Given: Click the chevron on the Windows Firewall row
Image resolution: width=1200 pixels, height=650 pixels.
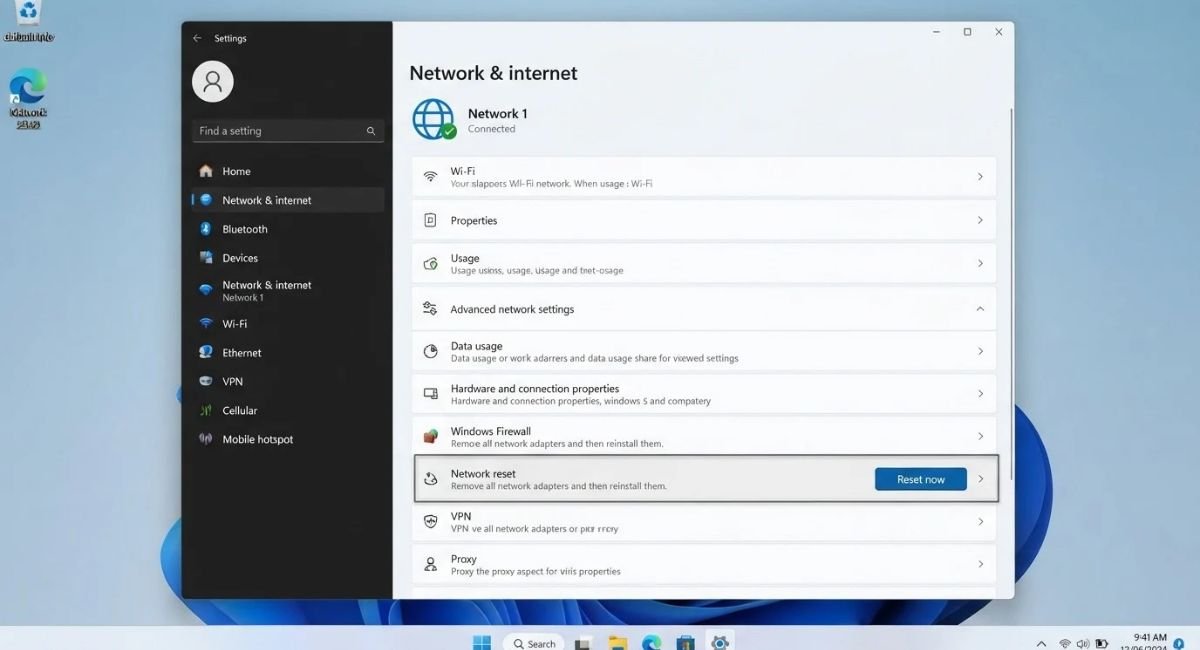Looking at the screenshot, I should (980, 436).
